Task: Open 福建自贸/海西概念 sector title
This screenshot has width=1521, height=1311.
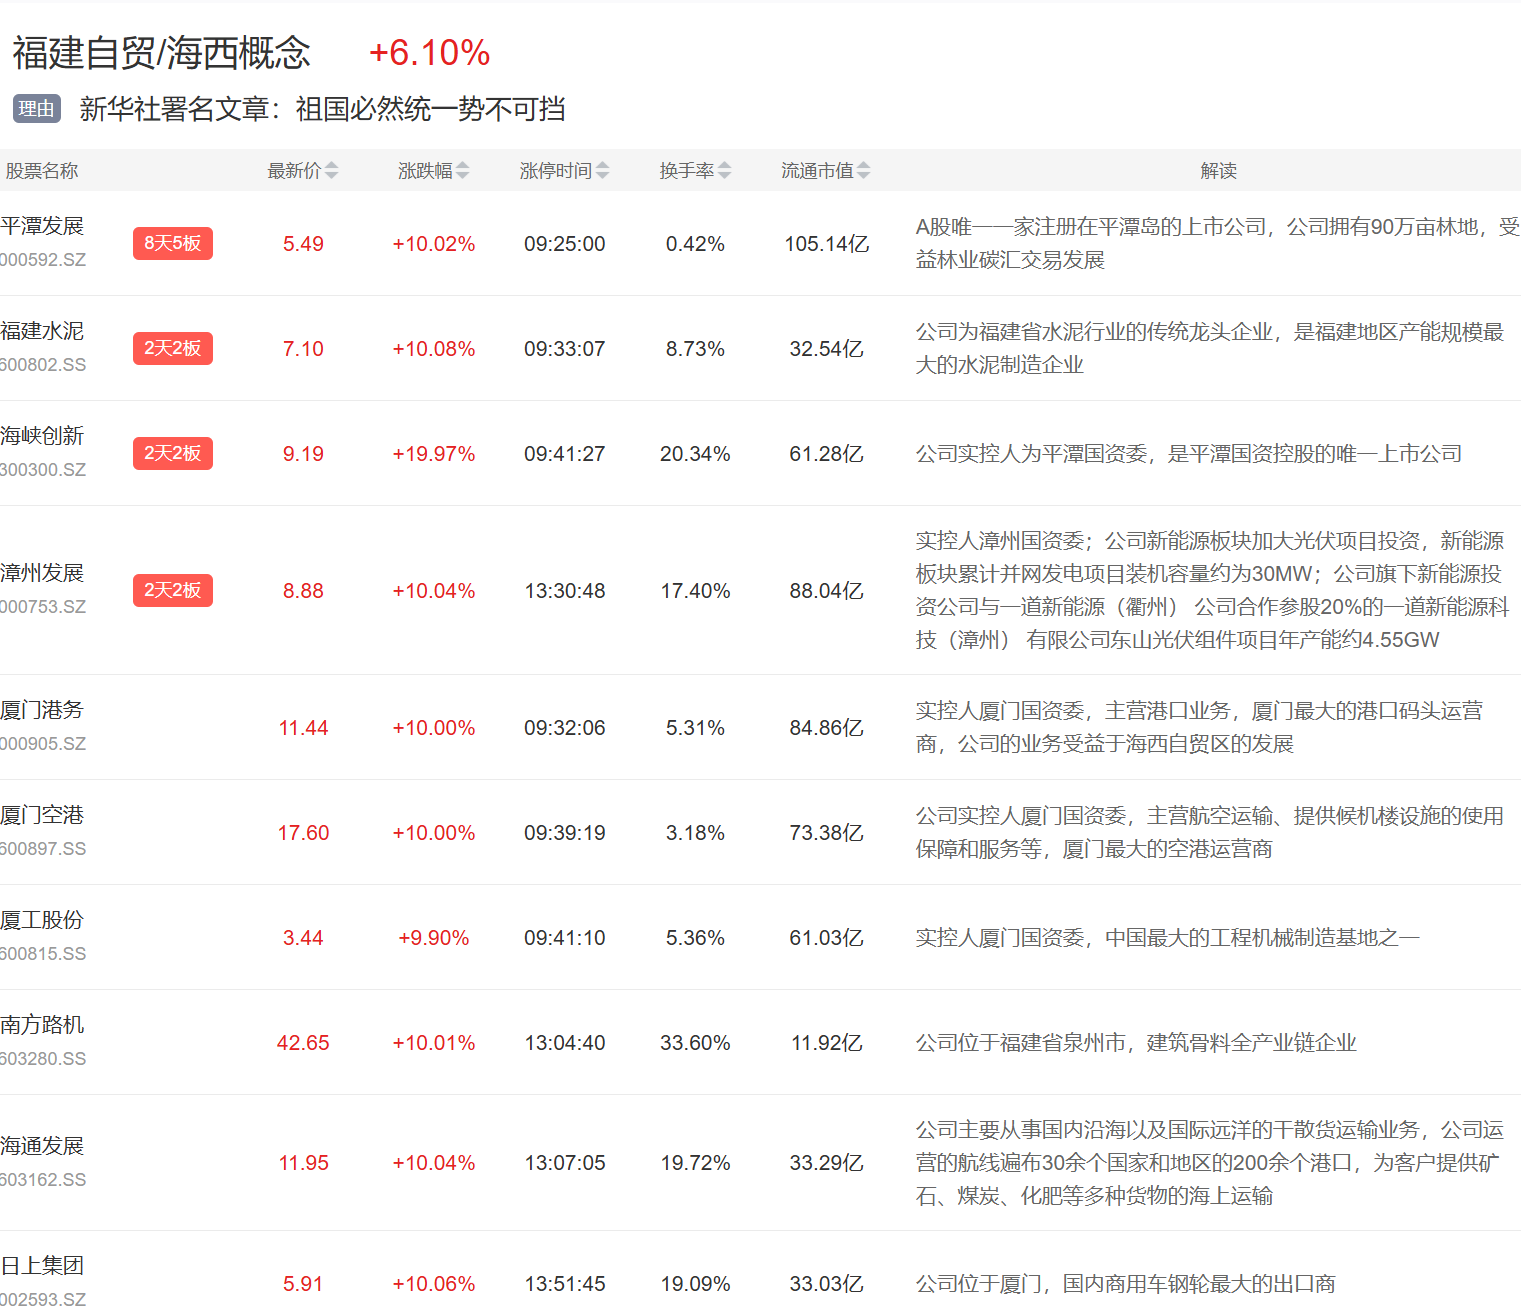Action: coord(162,53)
